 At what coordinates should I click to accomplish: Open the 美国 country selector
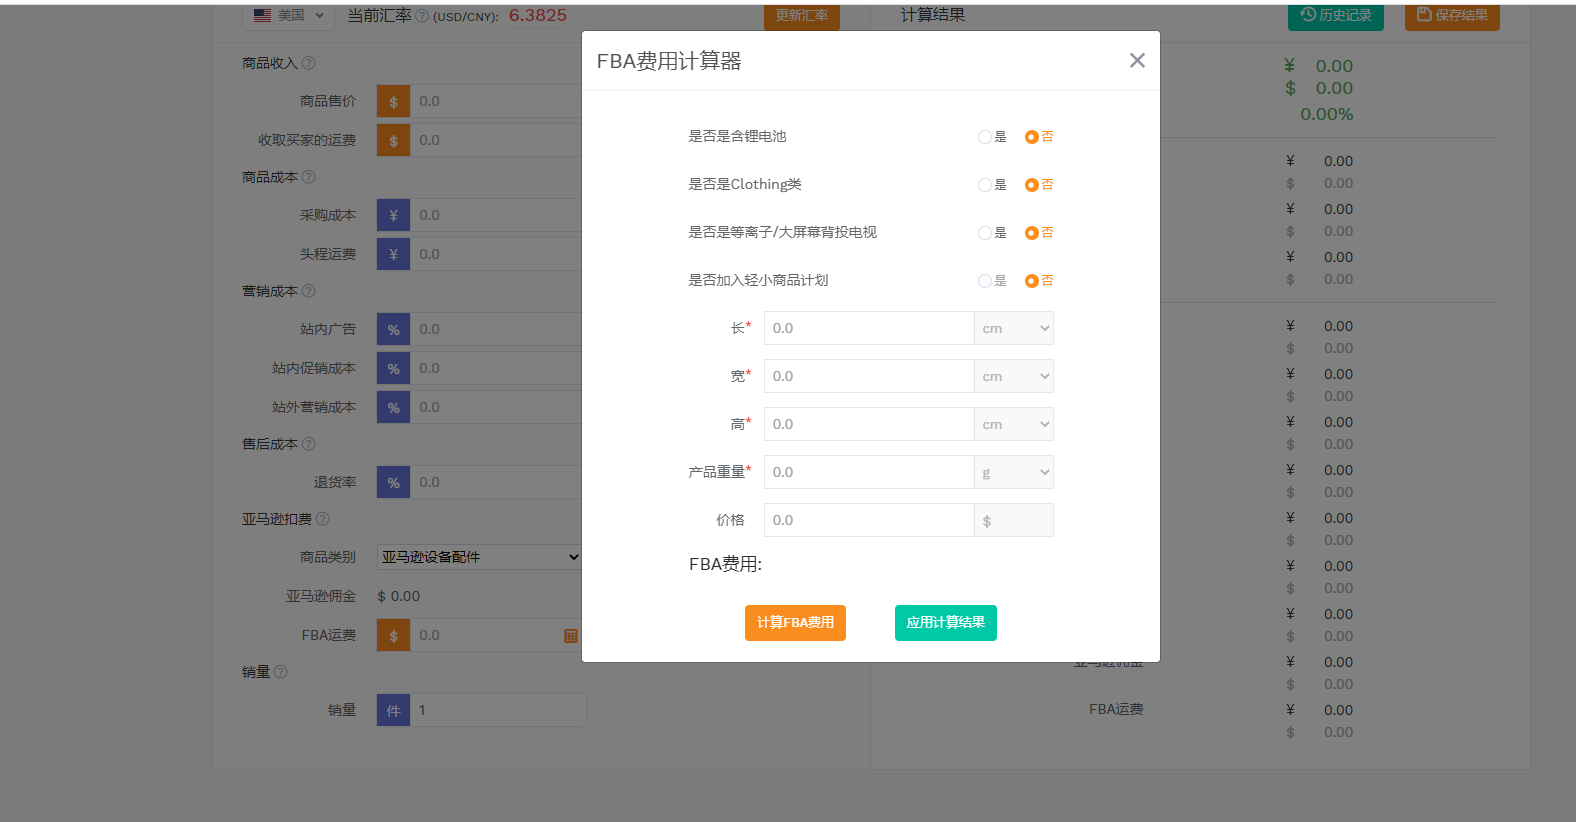click(289, 15)
